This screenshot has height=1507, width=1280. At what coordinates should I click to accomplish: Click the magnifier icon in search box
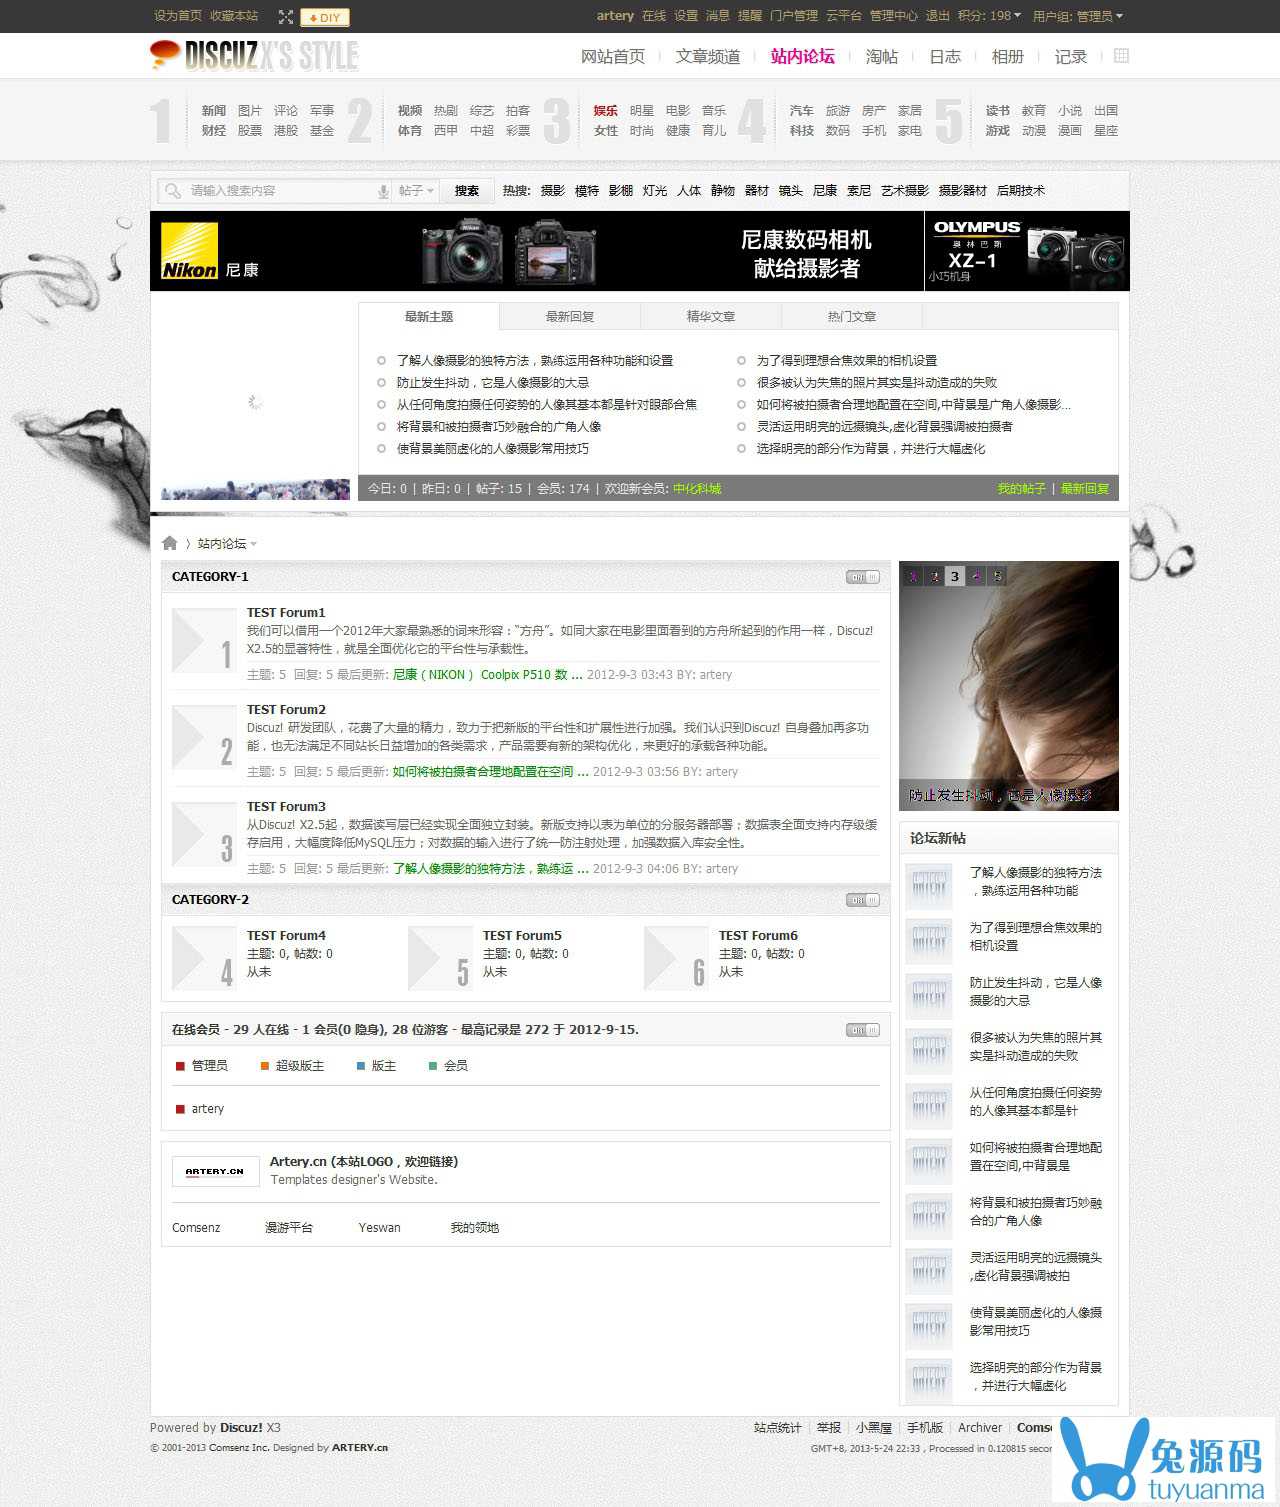click(173, 190)
